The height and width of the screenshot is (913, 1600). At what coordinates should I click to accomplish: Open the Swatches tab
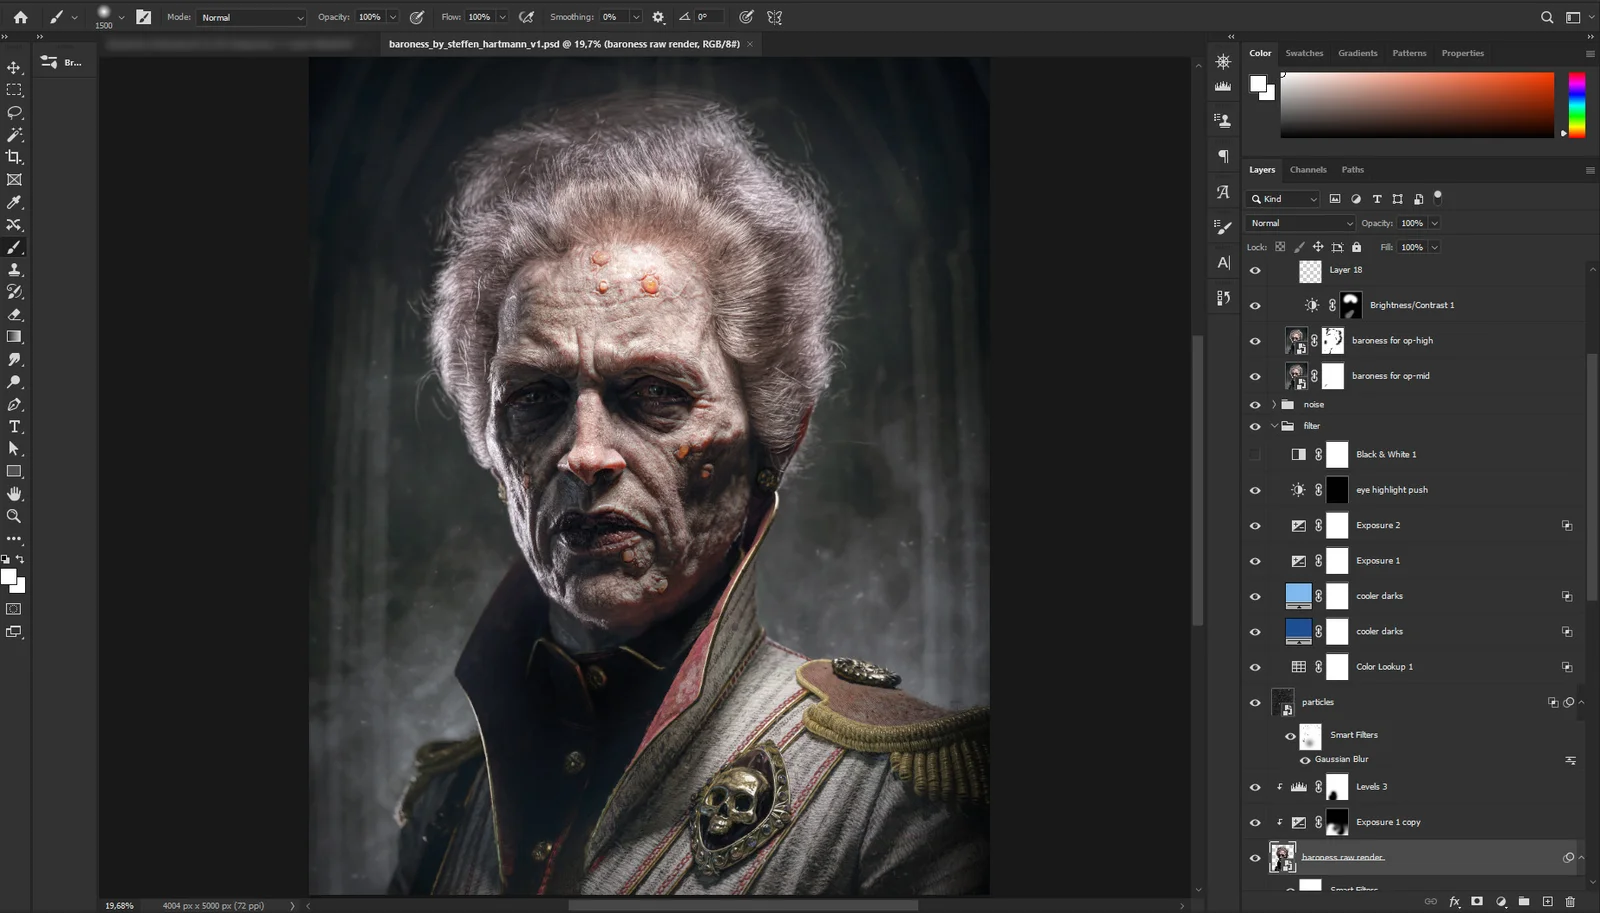click(1304, 53)
